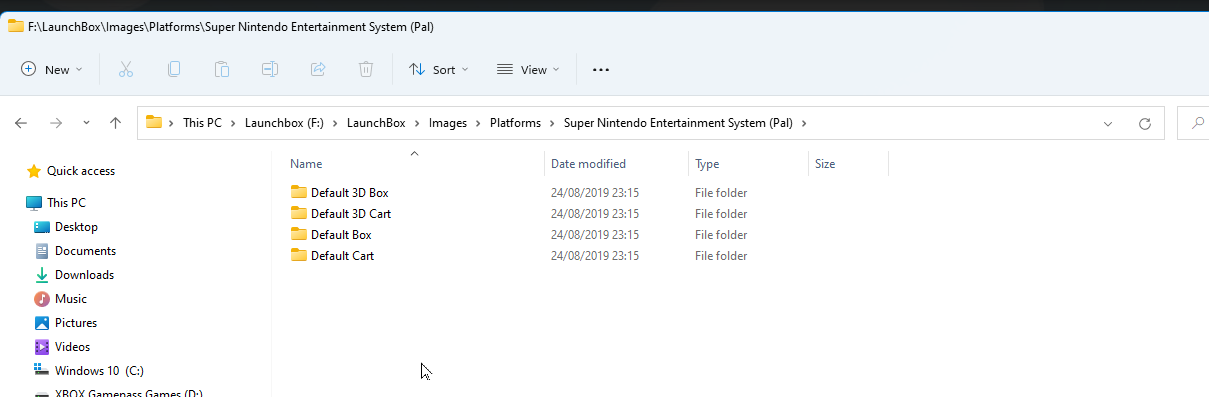Image resolution: width=1209 pixels, height=397 pixels.
Task: Click the Documents icon in sidebar
Action: click(x=42, y=251)
